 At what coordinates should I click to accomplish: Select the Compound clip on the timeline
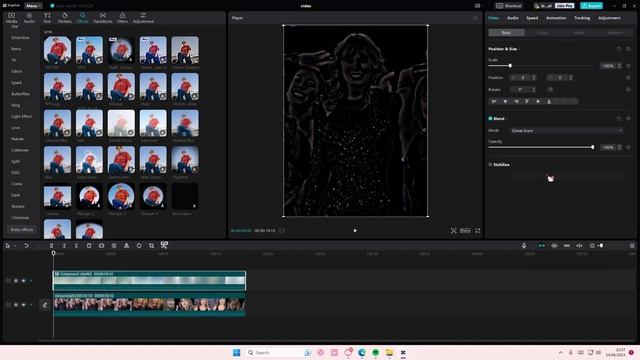coord(149,281)
